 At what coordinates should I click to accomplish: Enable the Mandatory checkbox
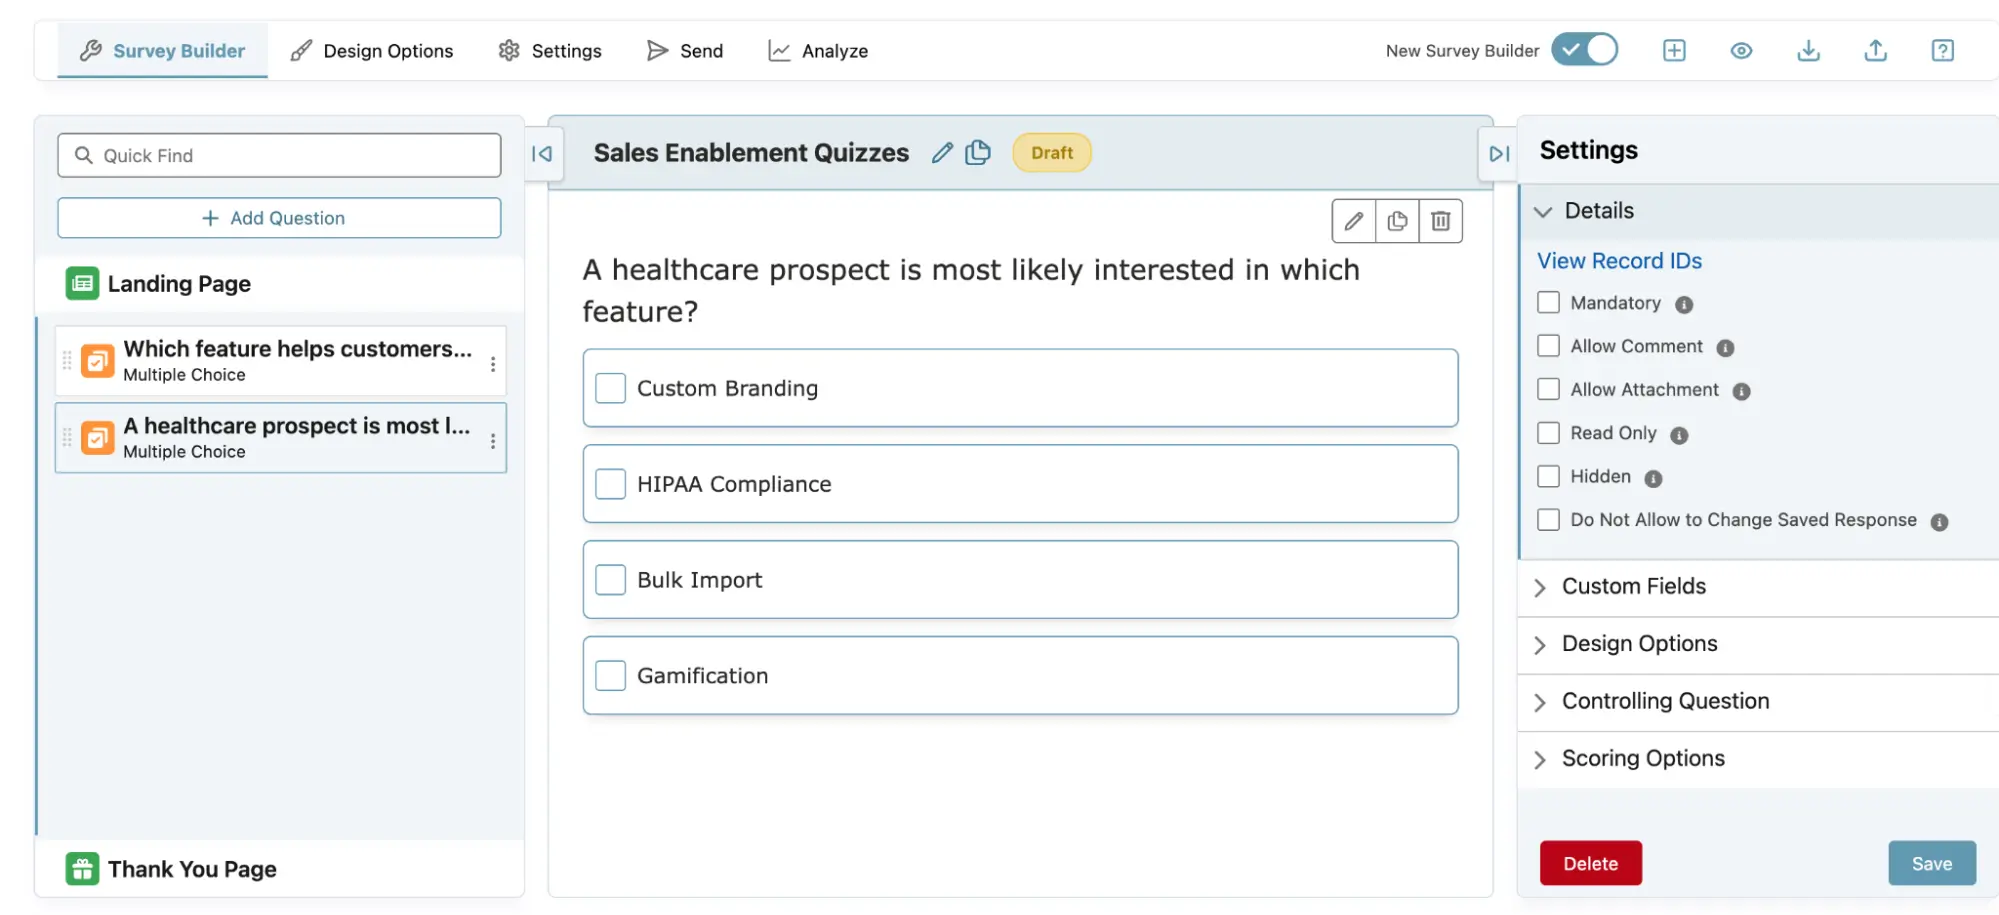pyautogui.click(x=1548, y=303)
